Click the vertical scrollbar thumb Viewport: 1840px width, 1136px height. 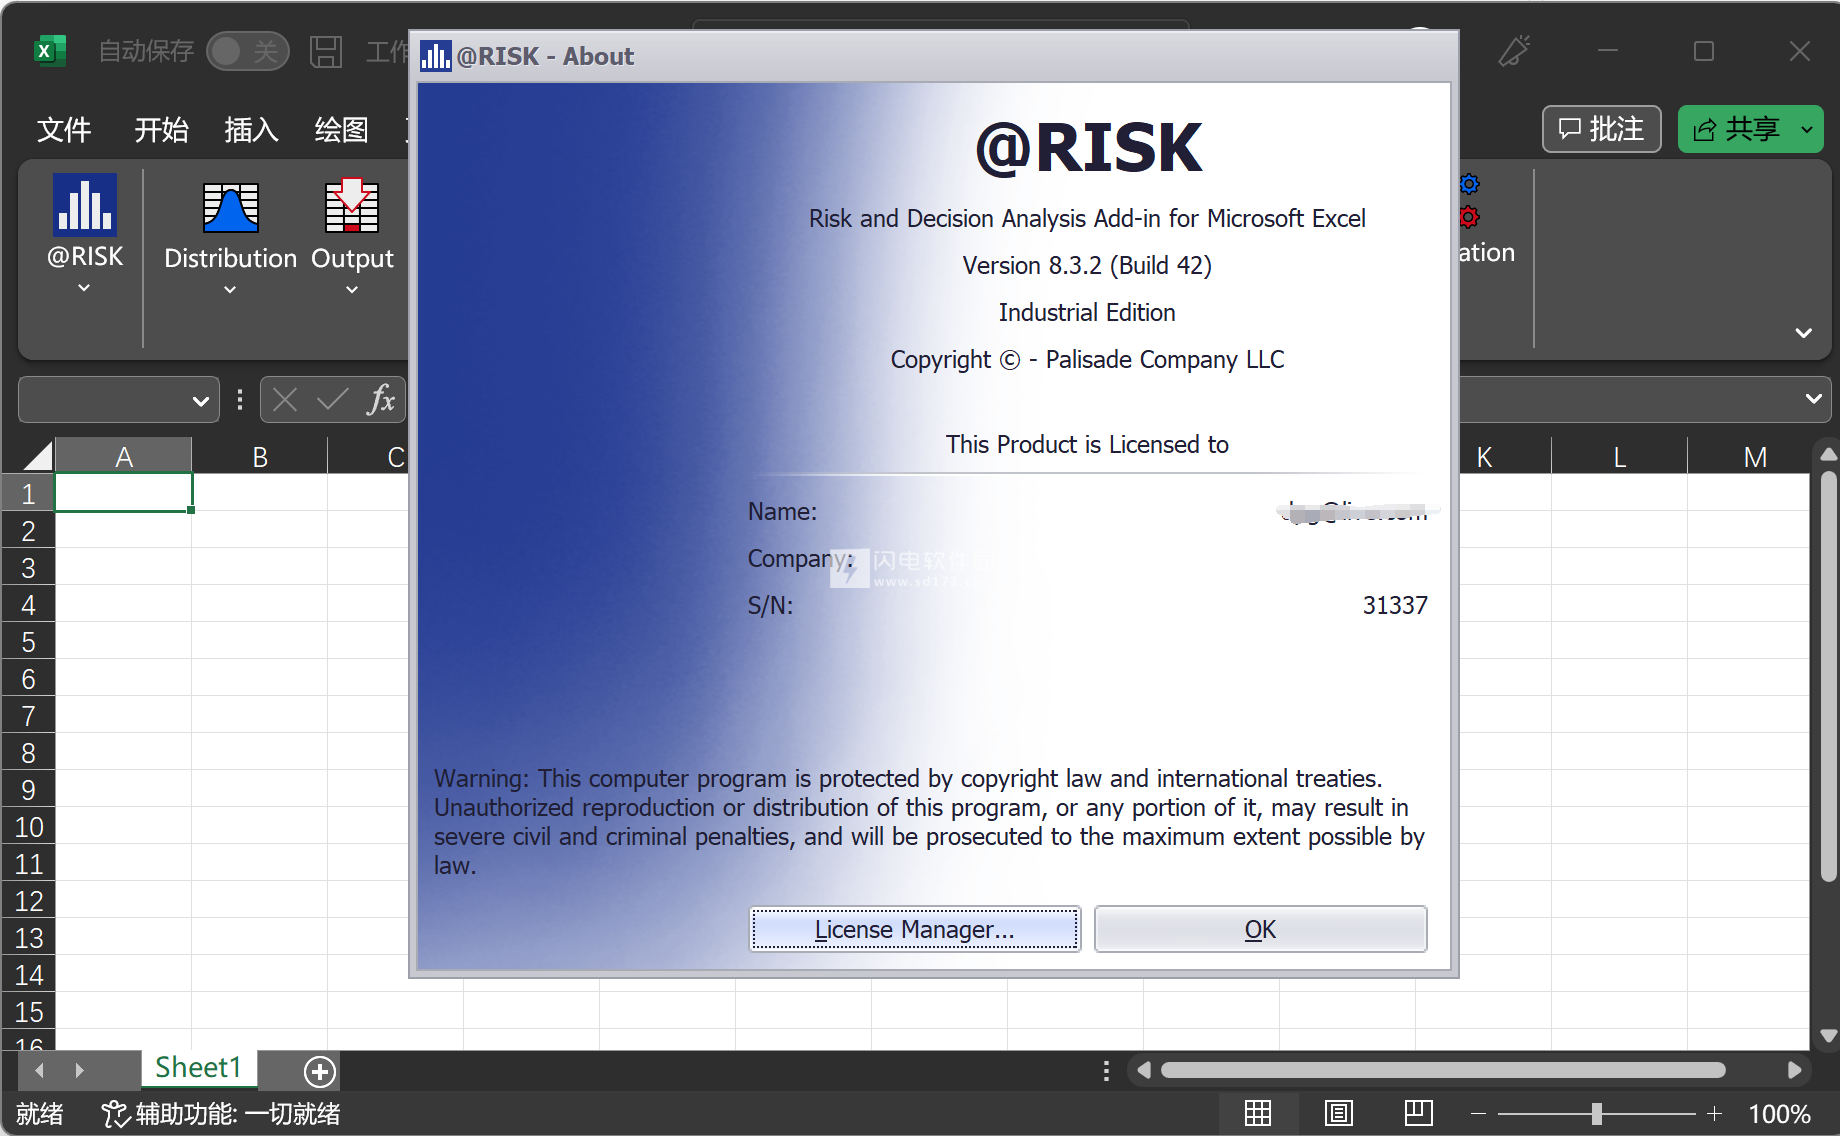point(1828,677)
